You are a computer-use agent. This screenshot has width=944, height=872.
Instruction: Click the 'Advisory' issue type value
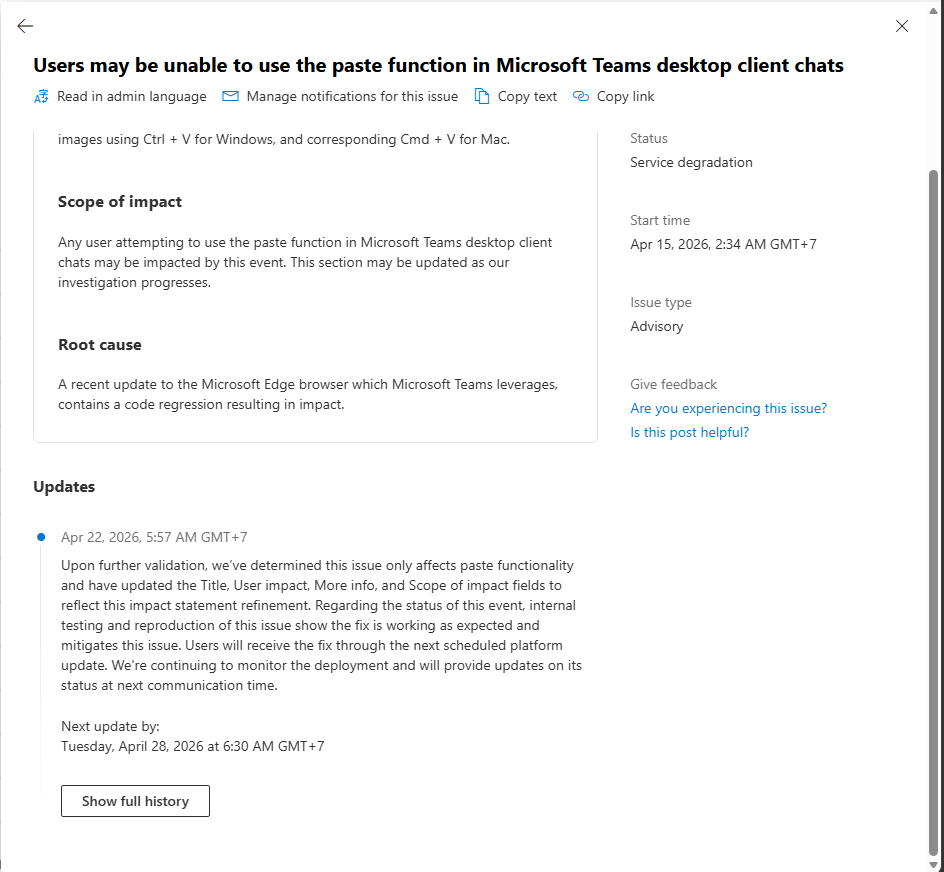(x=657, y=326)
